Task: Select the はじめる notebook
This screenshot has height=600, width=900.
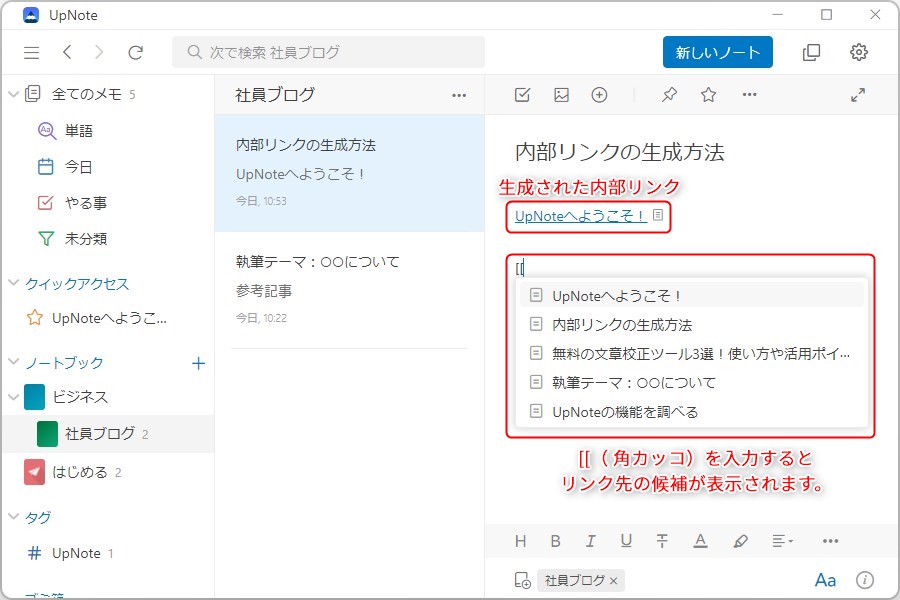Action: [x=79, y=473]
